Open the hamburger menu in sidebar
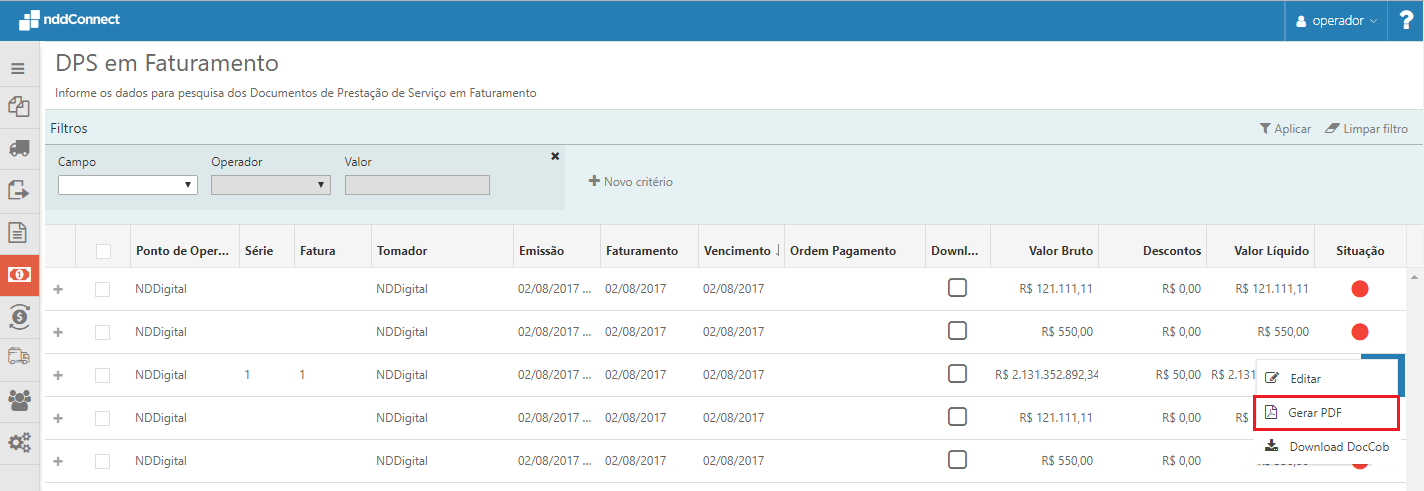The image size is (1424, 491). tap(17, 69)
